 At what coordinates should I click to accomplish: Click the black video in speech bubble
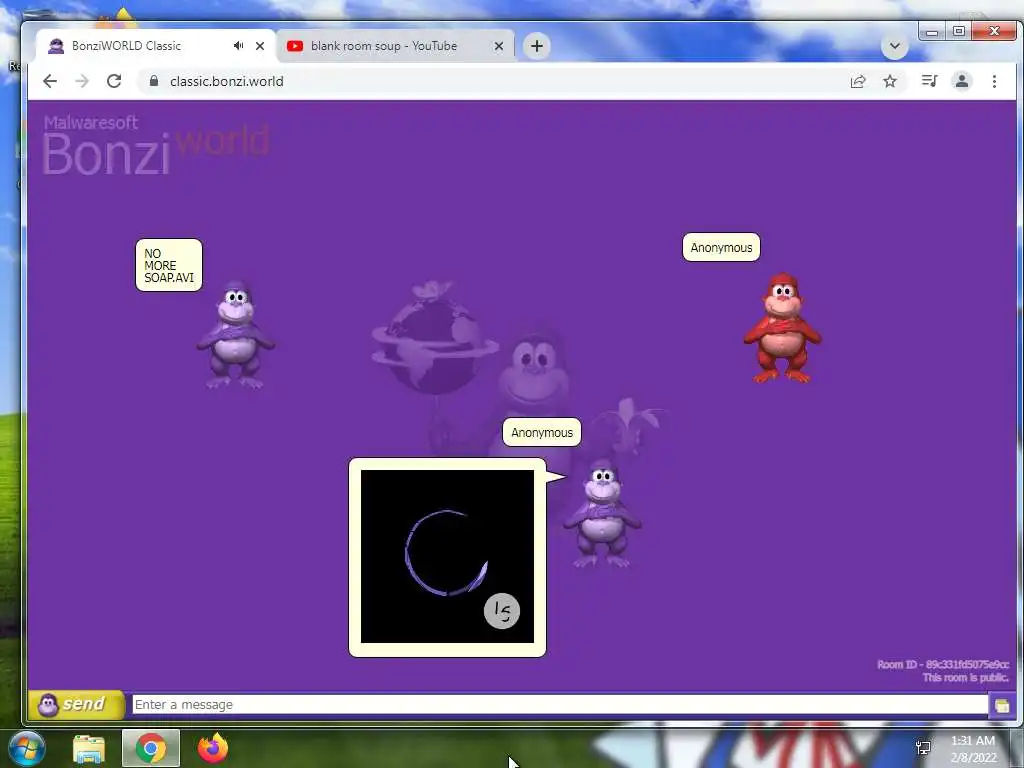tap(447, 556)
